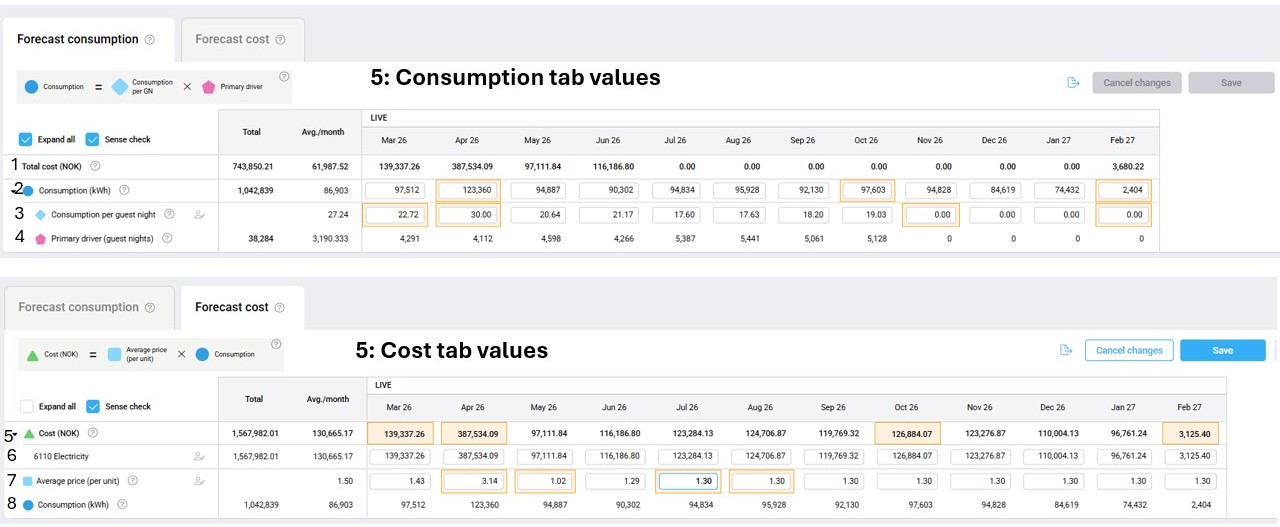The image size is (1280, 527).
Task: Click export icon beside the greyed-out Save button
Action: click(x=1073, y=82)
